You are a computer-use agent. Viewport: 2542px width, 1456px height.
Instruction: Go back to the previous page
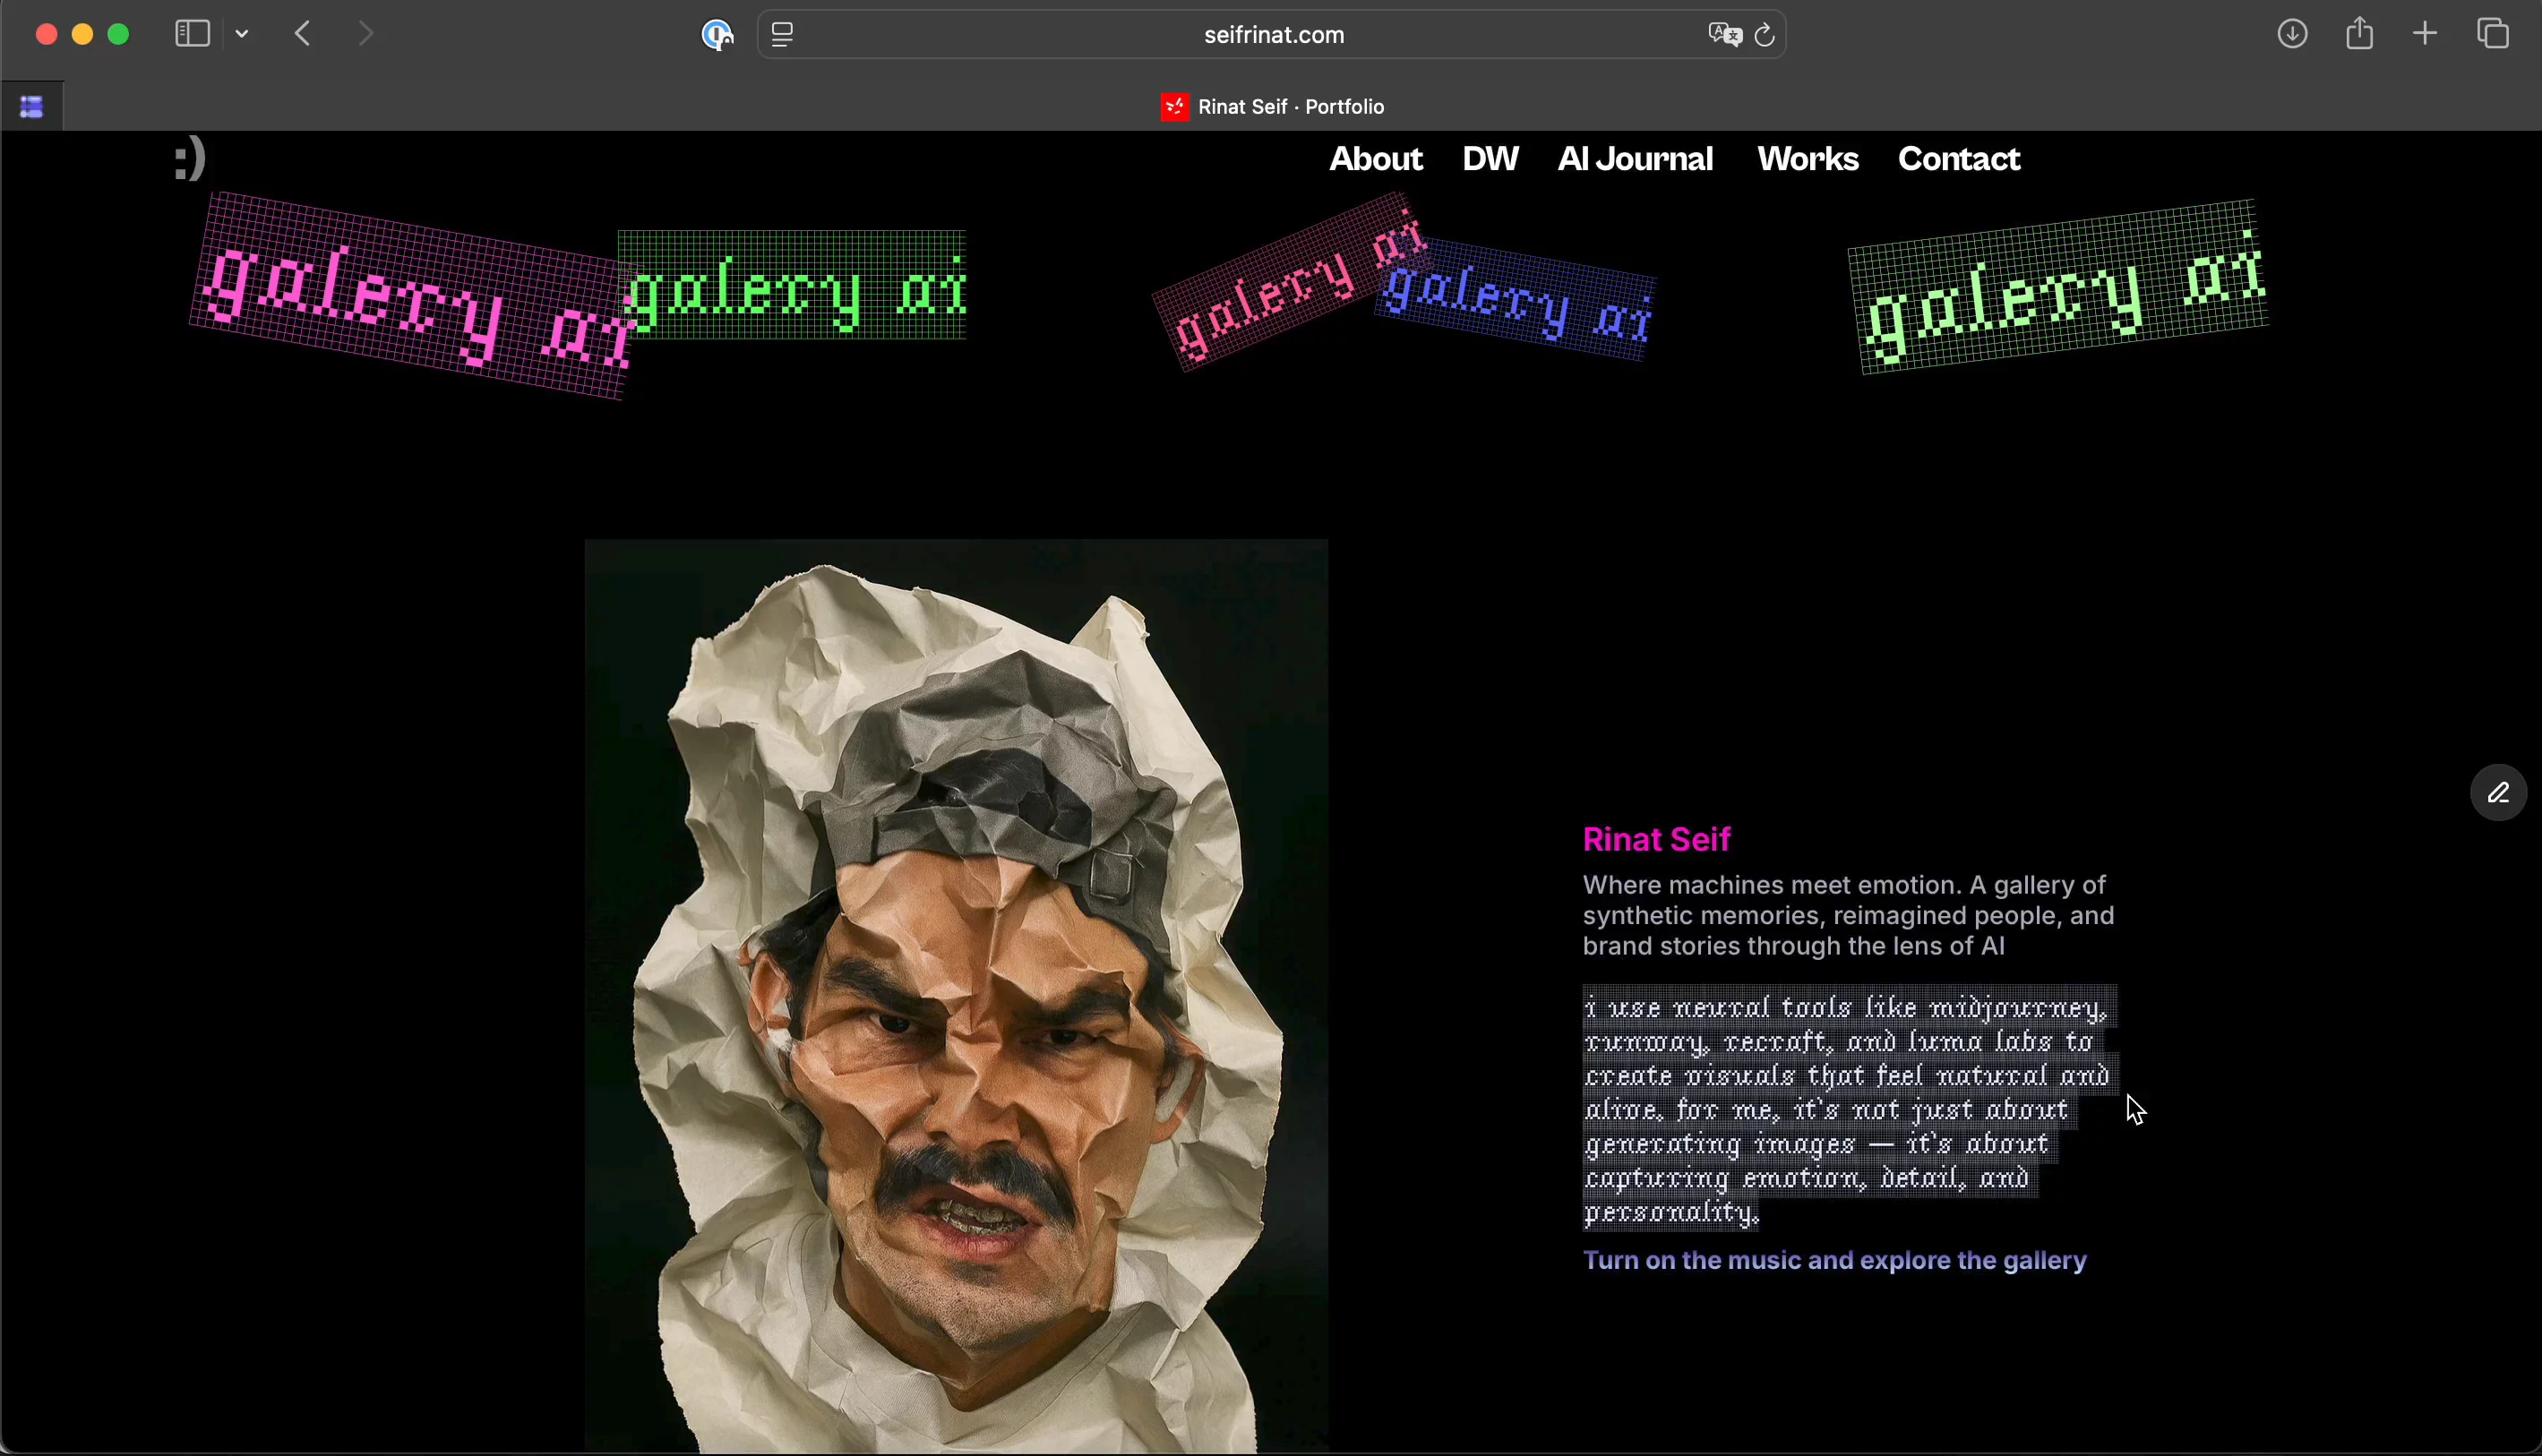coord(303,35)
